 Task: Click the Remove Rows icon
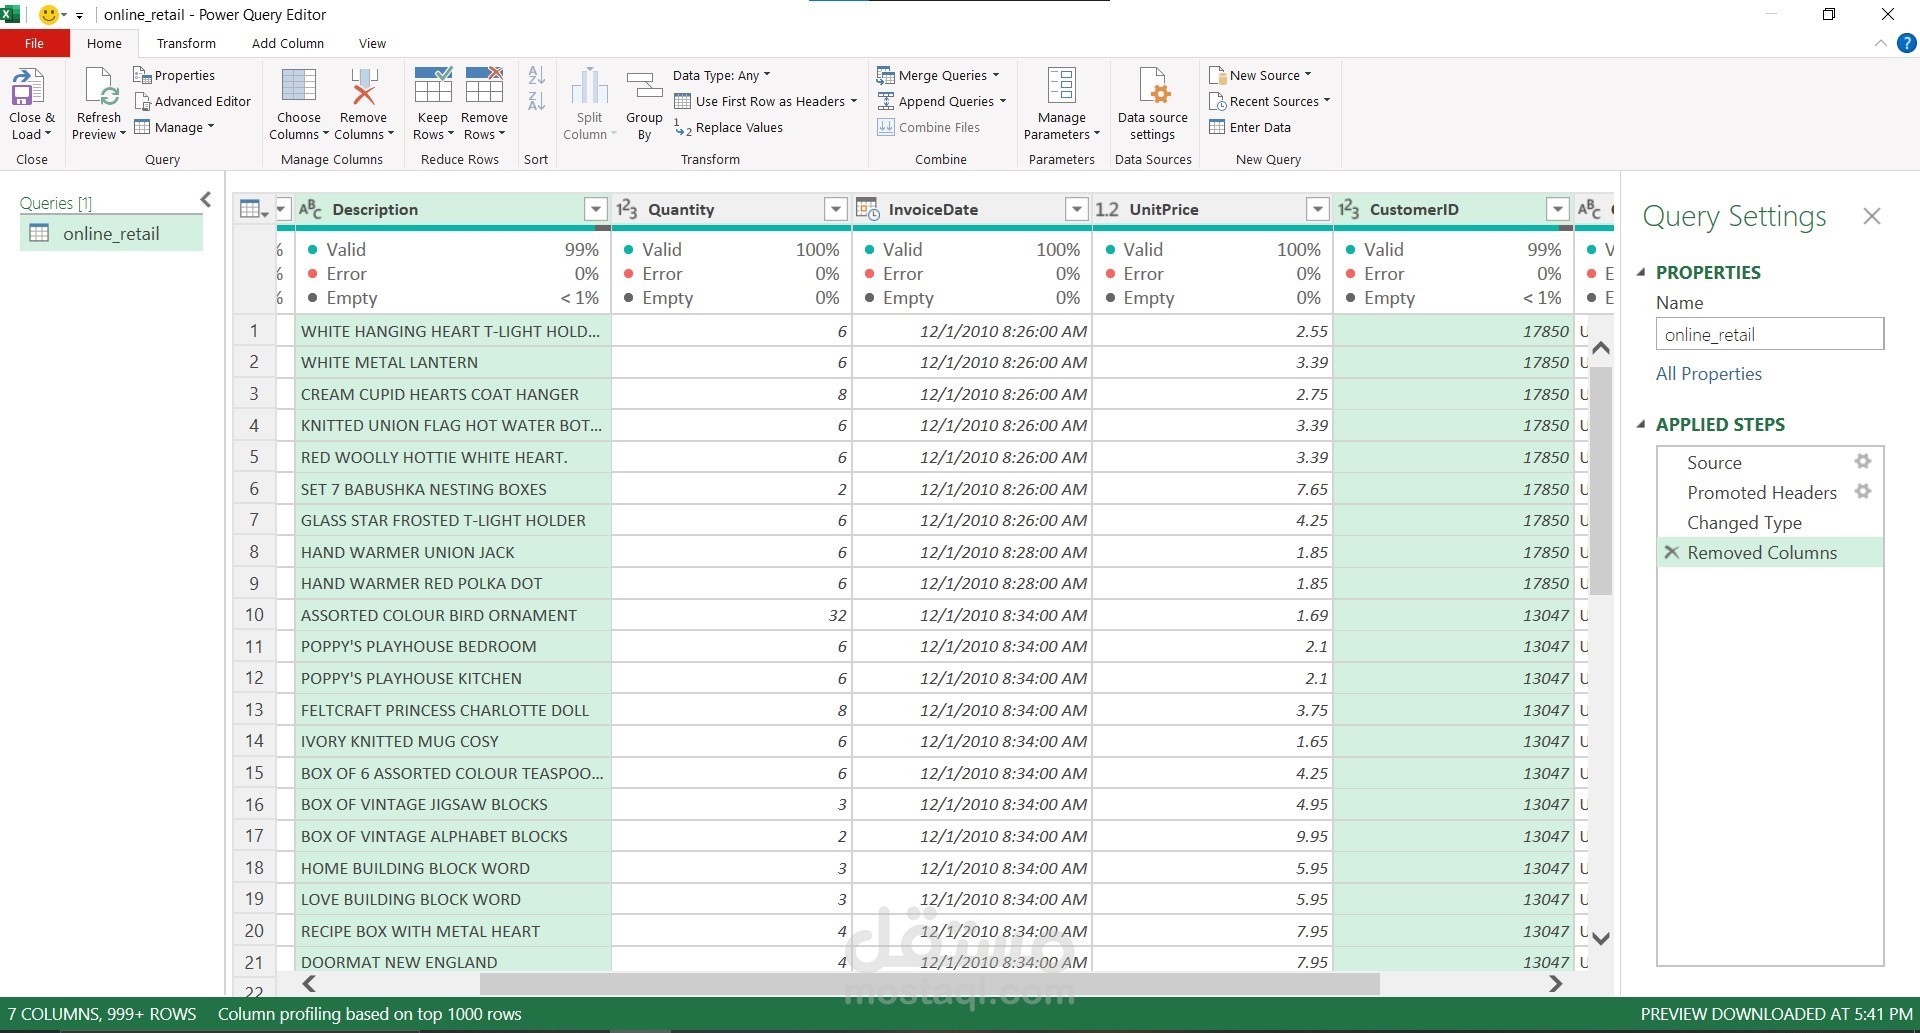[484, 86]
